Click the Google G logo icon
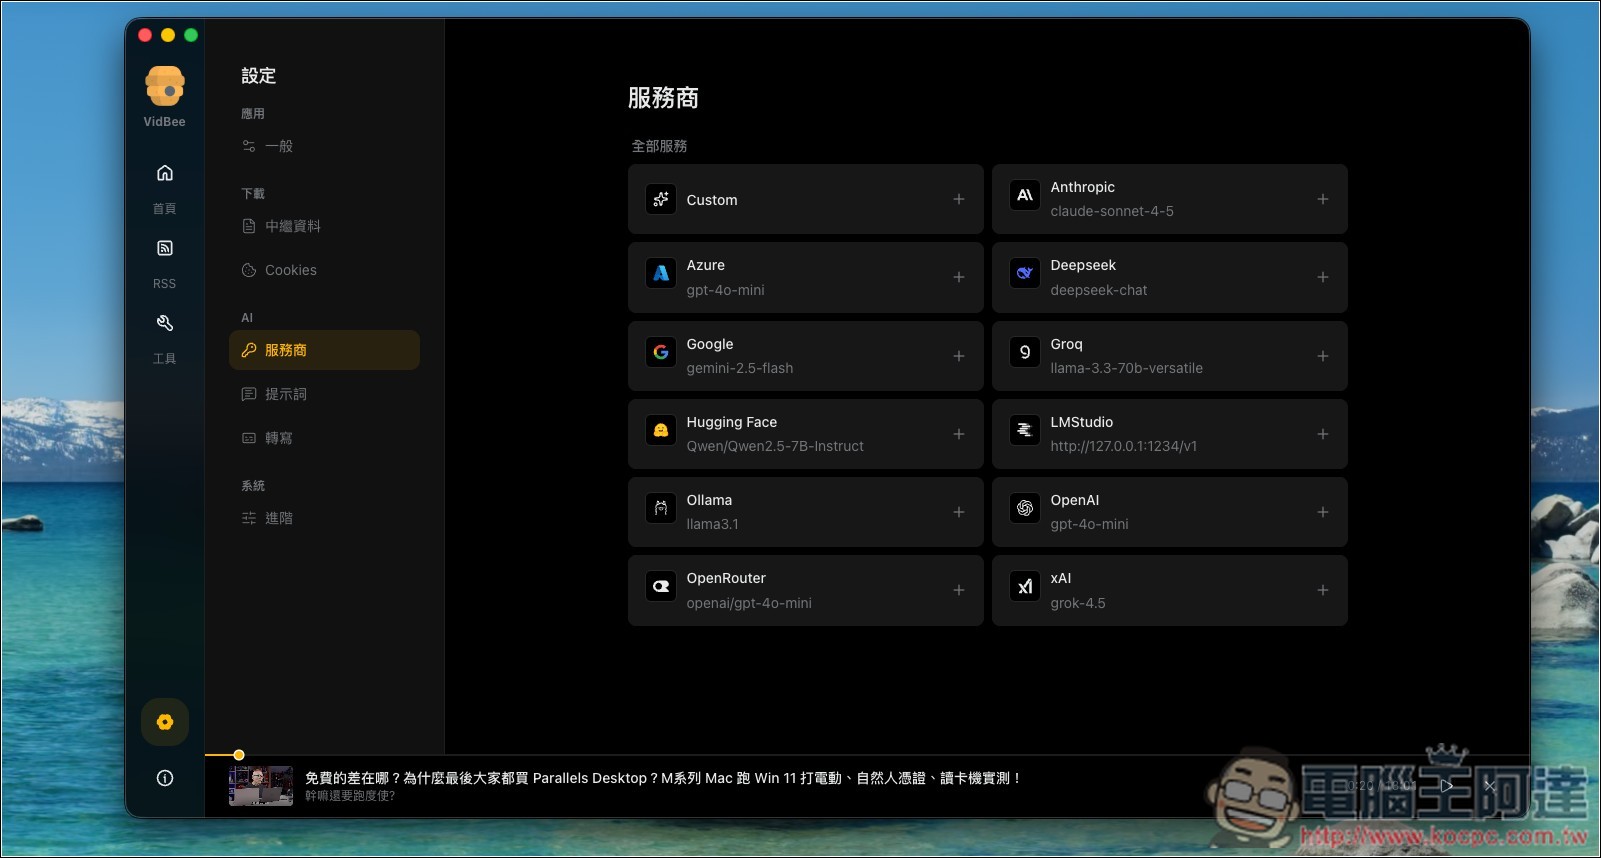This screenshot has height=858, width=1601. (x=661, y=352)
